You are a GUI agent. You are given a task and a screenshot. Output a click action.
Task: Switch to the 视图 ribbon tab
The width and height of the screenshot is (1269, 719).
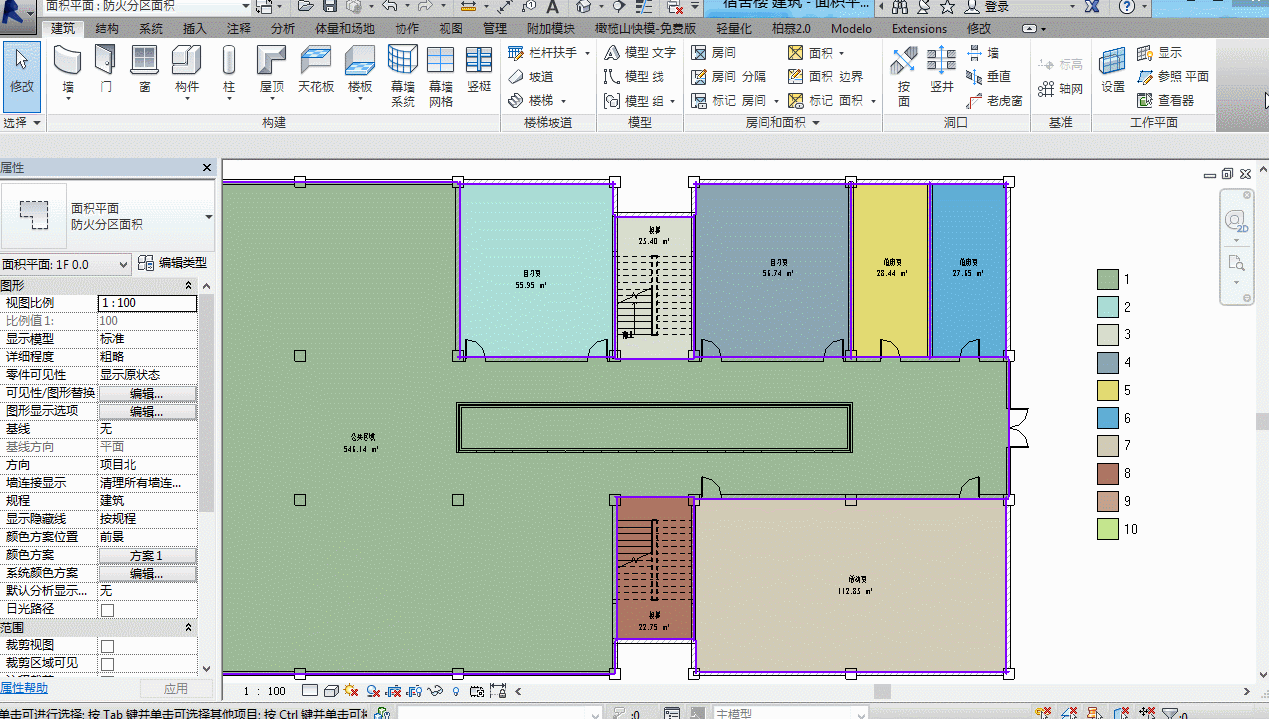tap(451, 29)
